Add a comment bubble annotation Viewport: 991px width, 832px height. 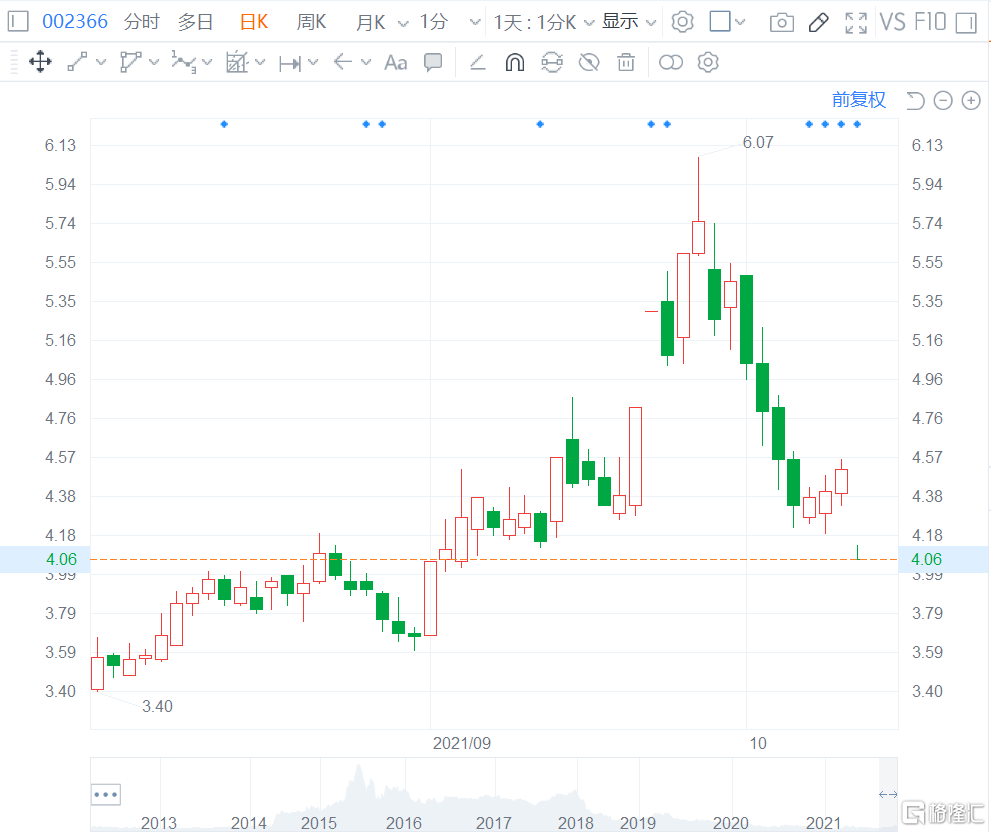pyautogui.click(x=433, y=62)
